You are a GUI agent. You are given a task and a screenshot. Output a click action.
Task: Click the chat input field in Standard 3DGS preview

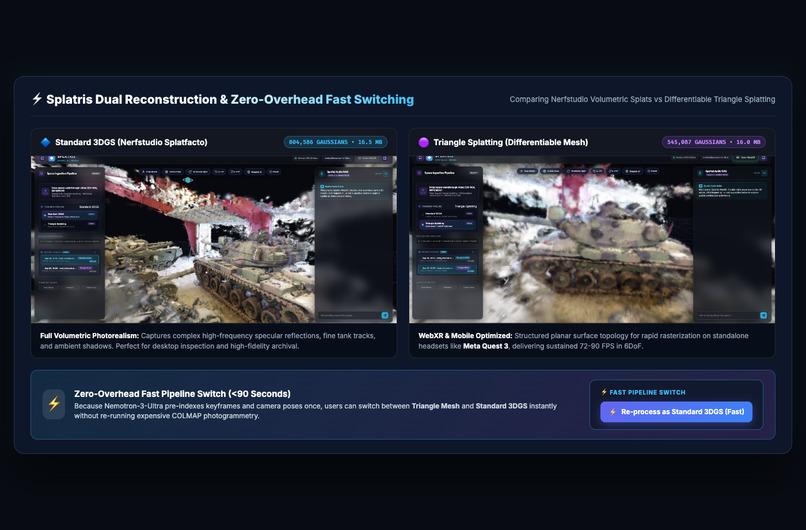click(350, 315)
